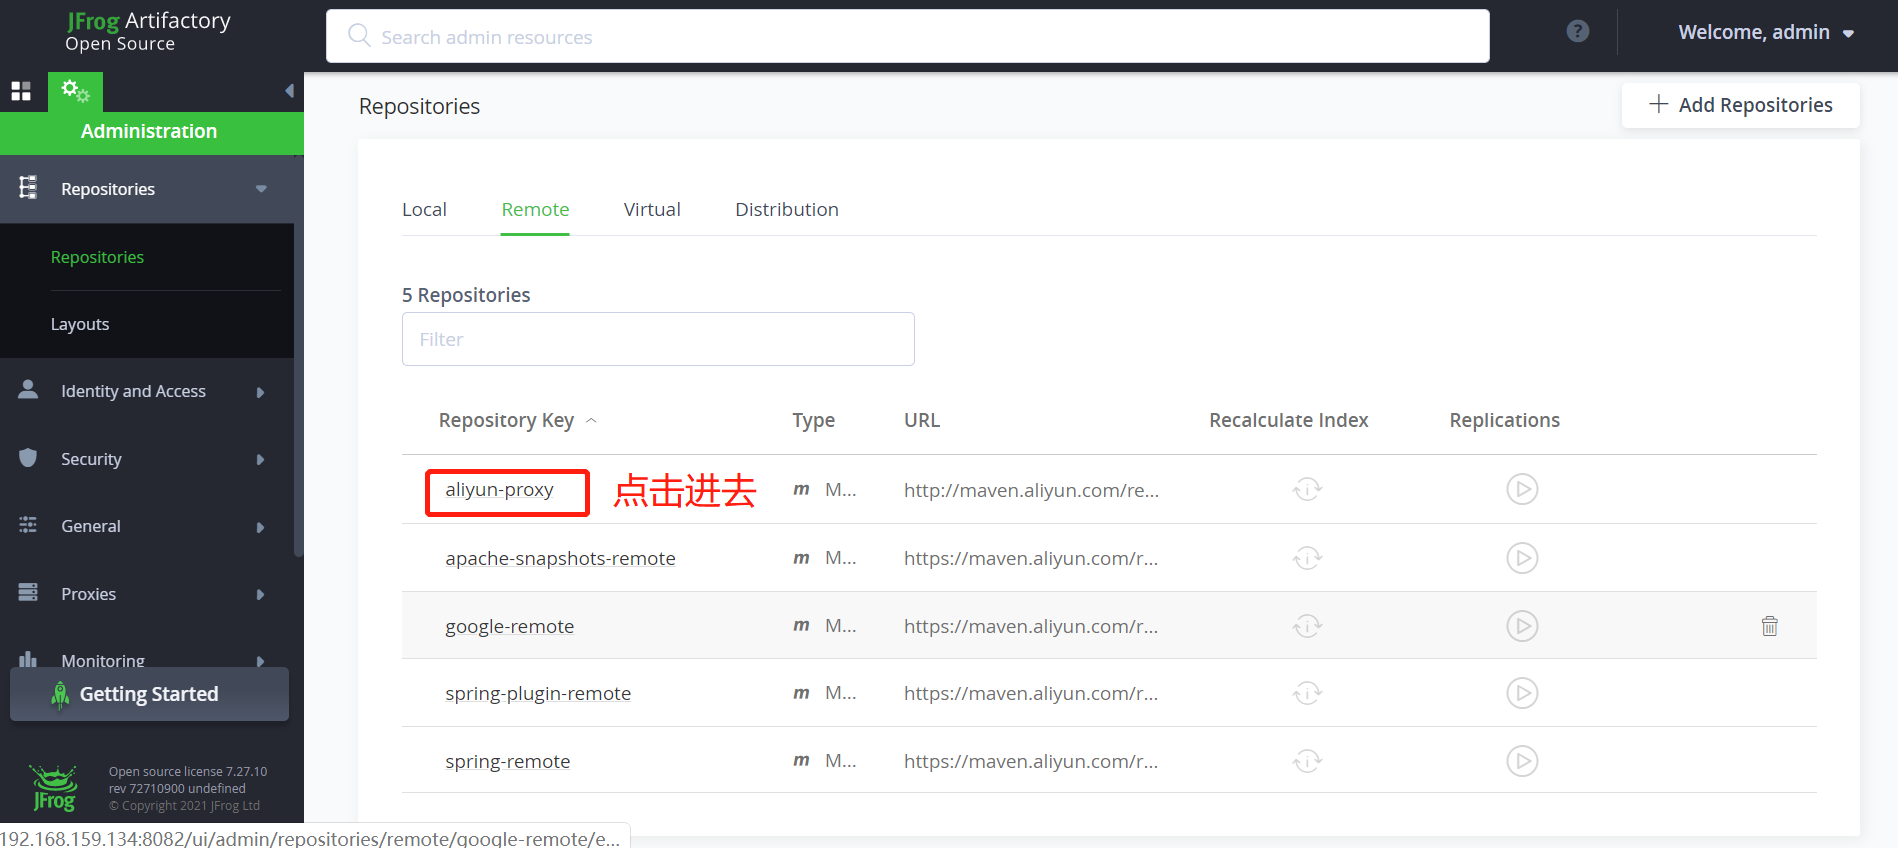Click the Recalculate Index column header
Image resolution: width=1898 pixels, height=848 pixels.
(x=1288, y=420)
